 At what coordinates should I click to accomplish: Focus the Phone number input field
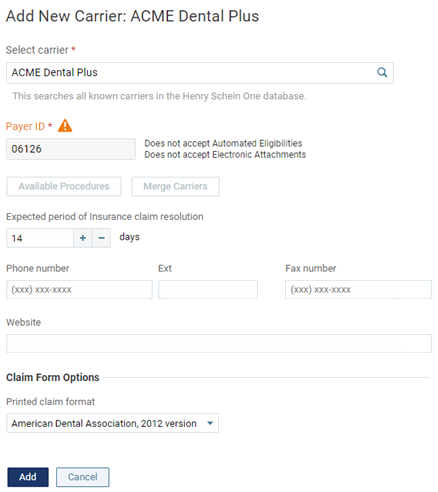pos(79,290)
